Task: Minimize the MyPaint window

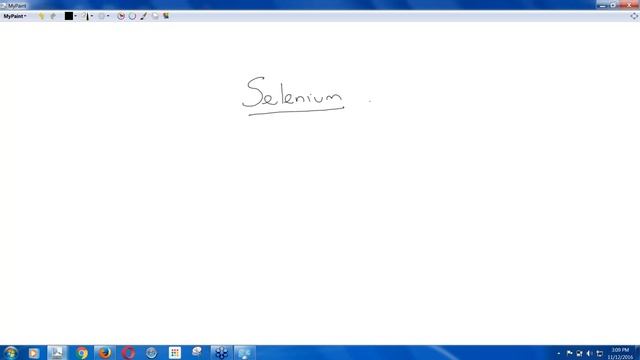Action: click(602, 5)
